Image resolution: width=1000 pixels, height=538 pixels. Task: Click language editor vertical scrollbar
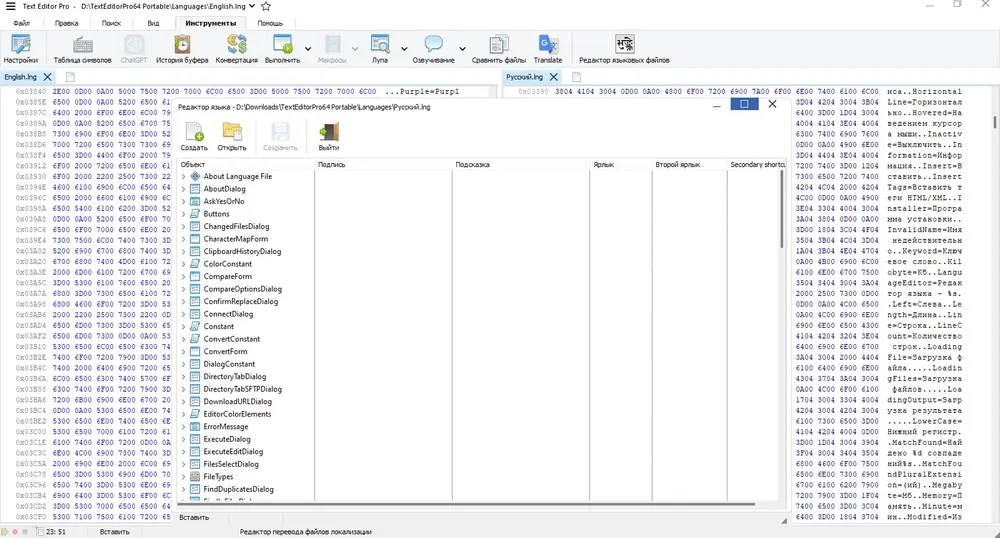click(x=782, y=209)
